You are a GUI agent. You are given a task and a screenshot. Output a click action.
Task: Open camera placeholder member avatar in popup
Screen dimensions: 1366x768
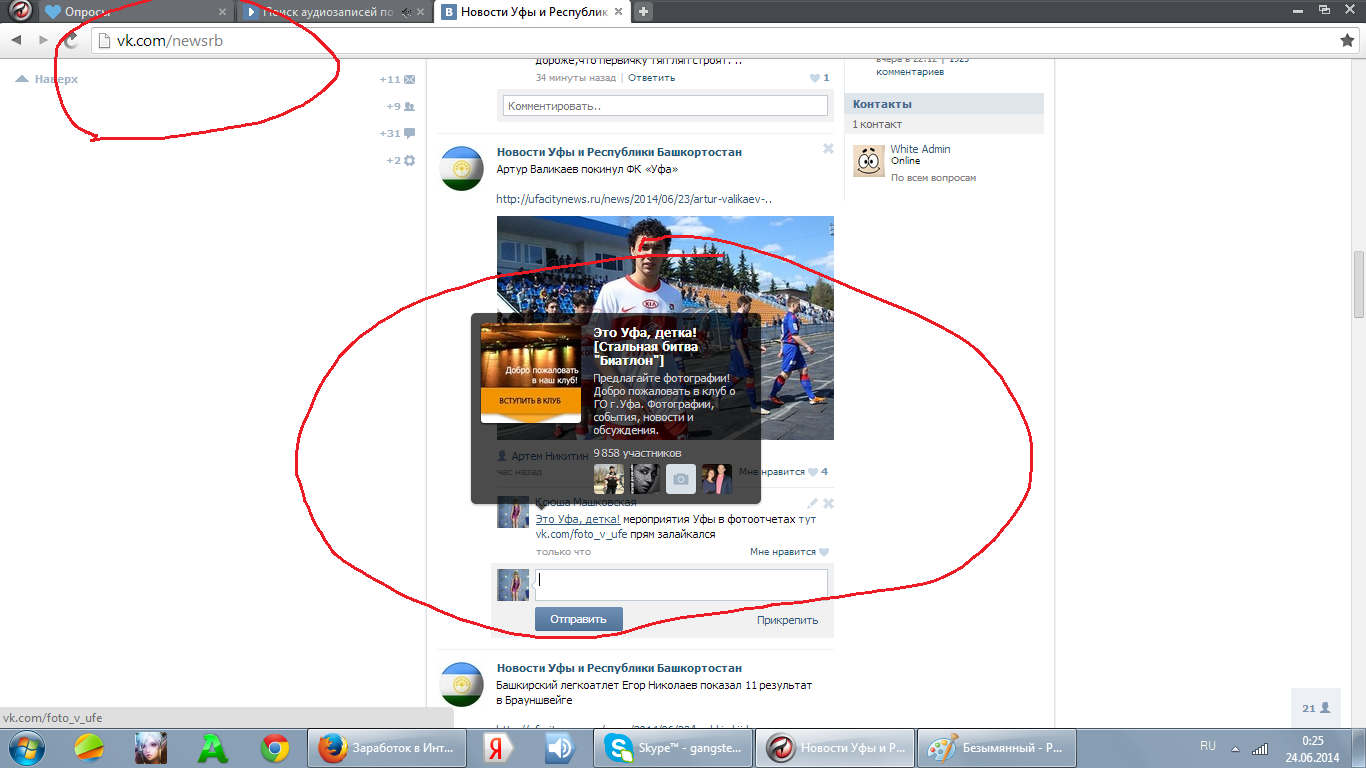click(x=681, y=479)
